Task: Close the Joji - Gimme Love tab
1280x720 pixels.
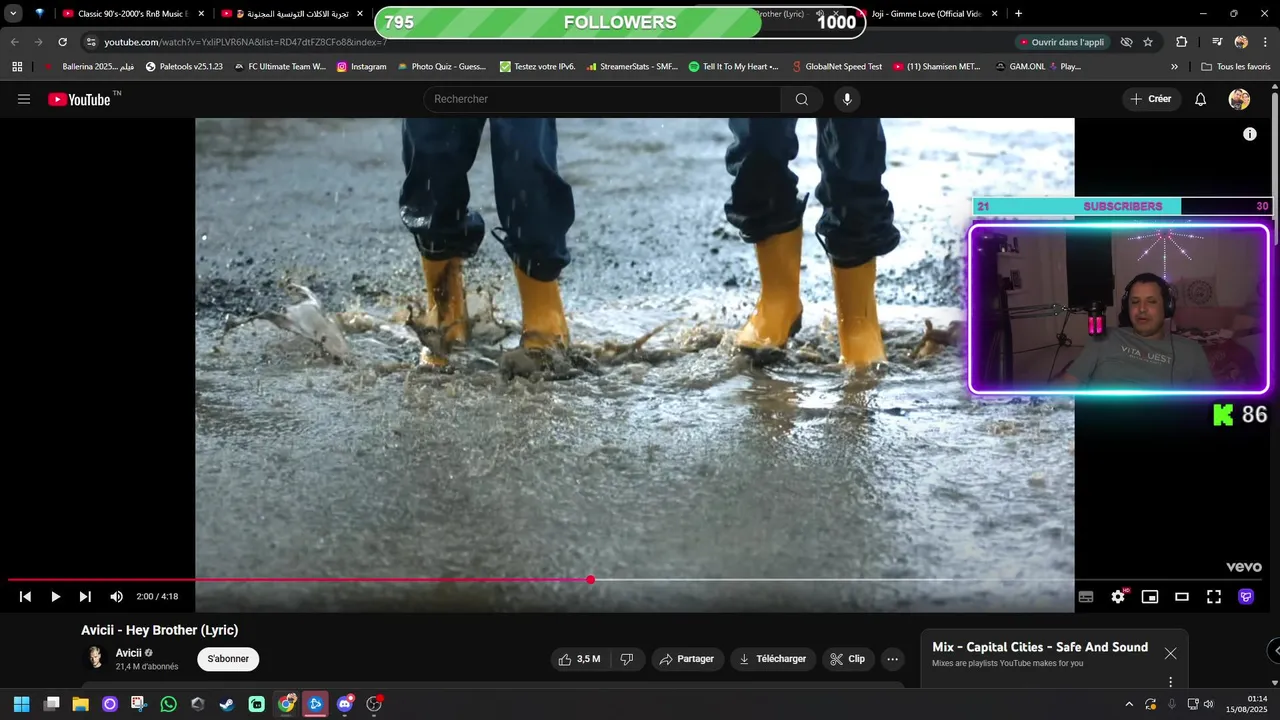Action: coord(994,14)
